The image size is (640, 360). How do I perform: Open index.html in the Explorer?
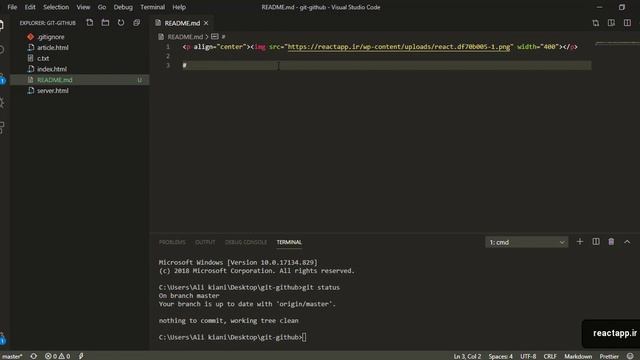[80, 69]
